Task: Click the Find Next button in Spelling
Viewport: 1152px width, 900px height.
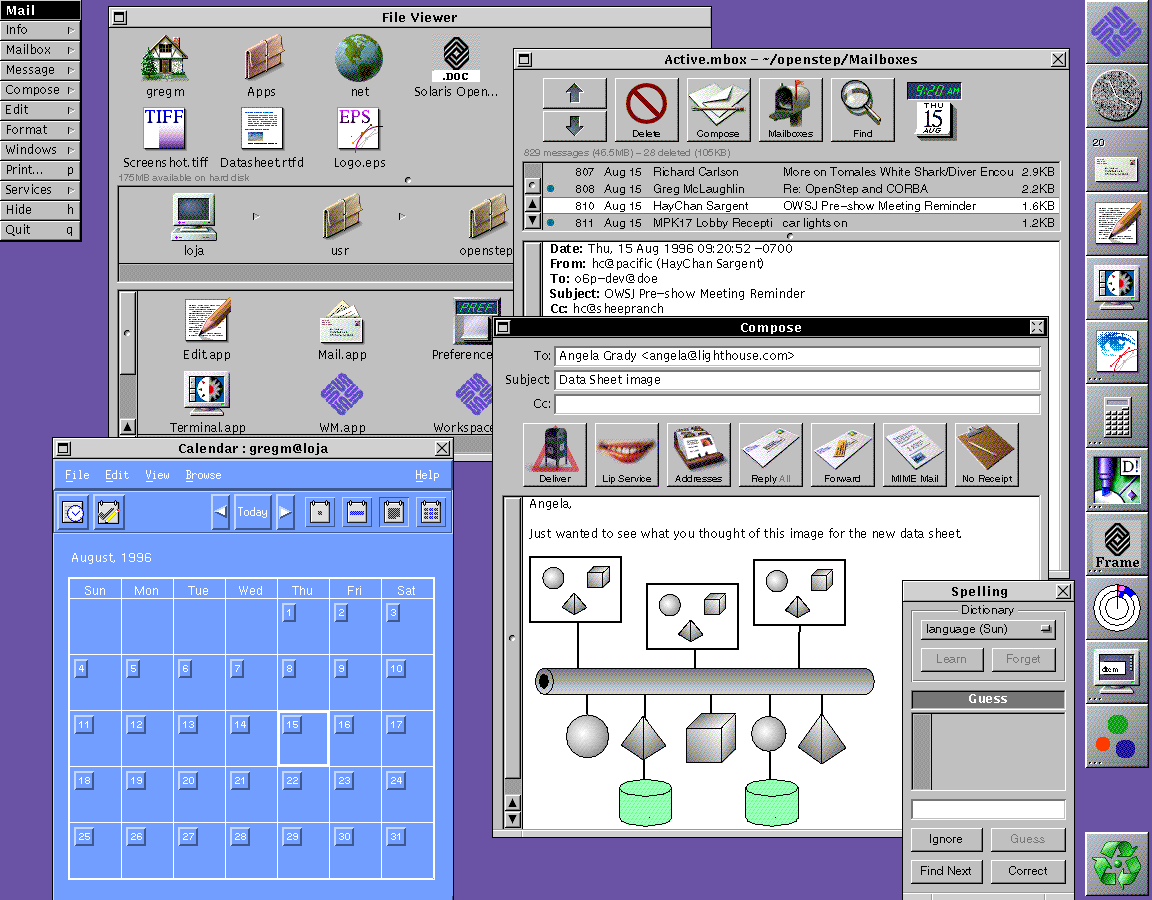Action: pyautogui.click(x=945, y=871)
